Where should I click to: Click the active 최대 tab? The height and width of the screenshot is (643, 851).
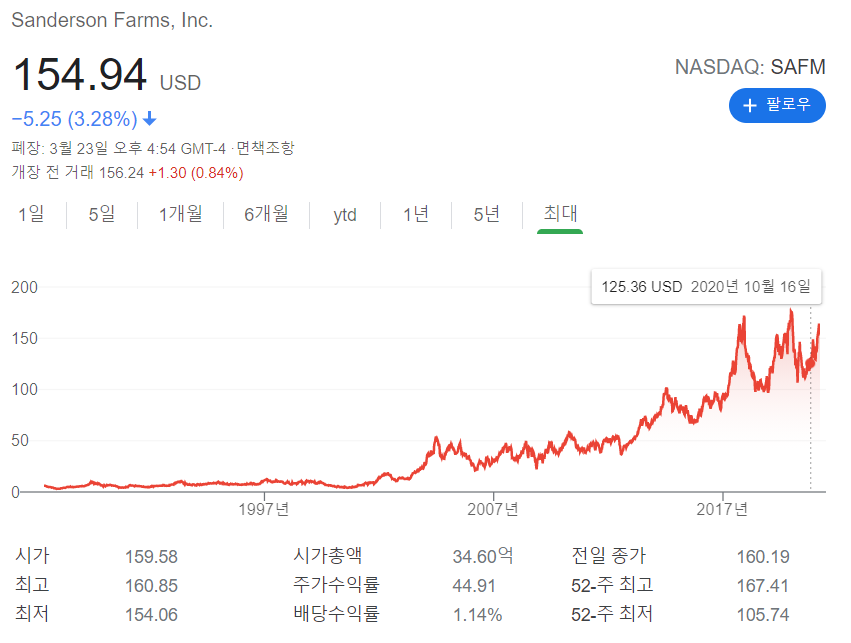[558, 214]
